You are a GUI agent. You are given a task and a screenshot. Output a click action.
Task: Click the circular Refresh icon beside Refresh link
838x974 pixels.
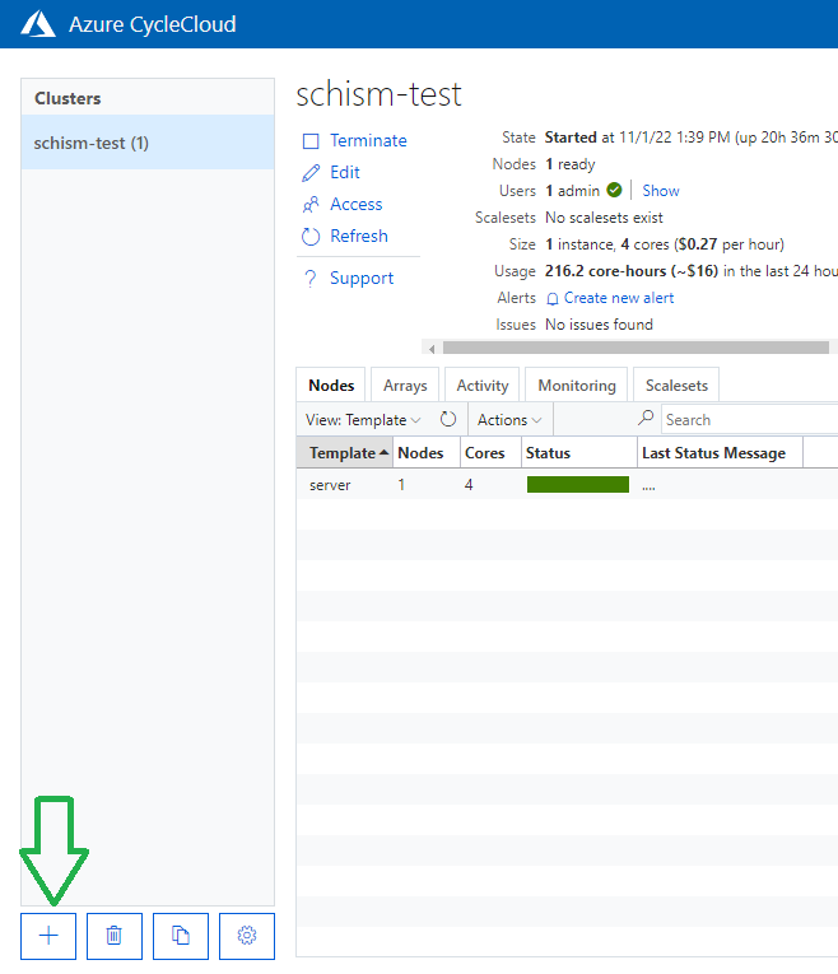pyautogui.click(x=311, y=236)
